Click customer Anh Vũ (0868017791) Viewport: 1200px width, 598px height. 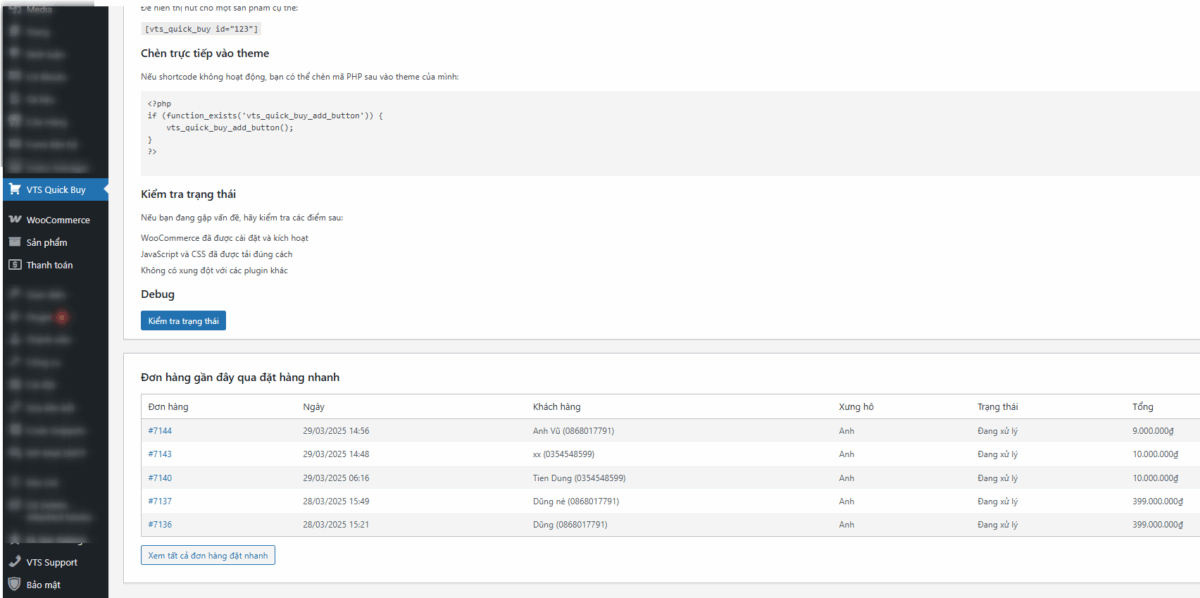point(574,431)
